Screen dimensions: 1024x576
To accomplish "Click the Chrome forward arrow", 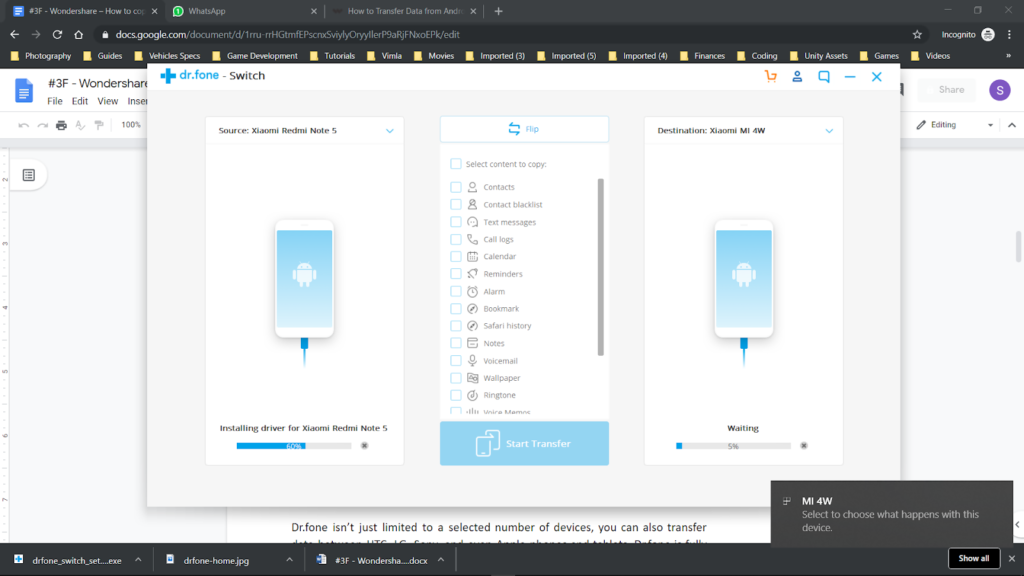I will [x=36, y=35].
